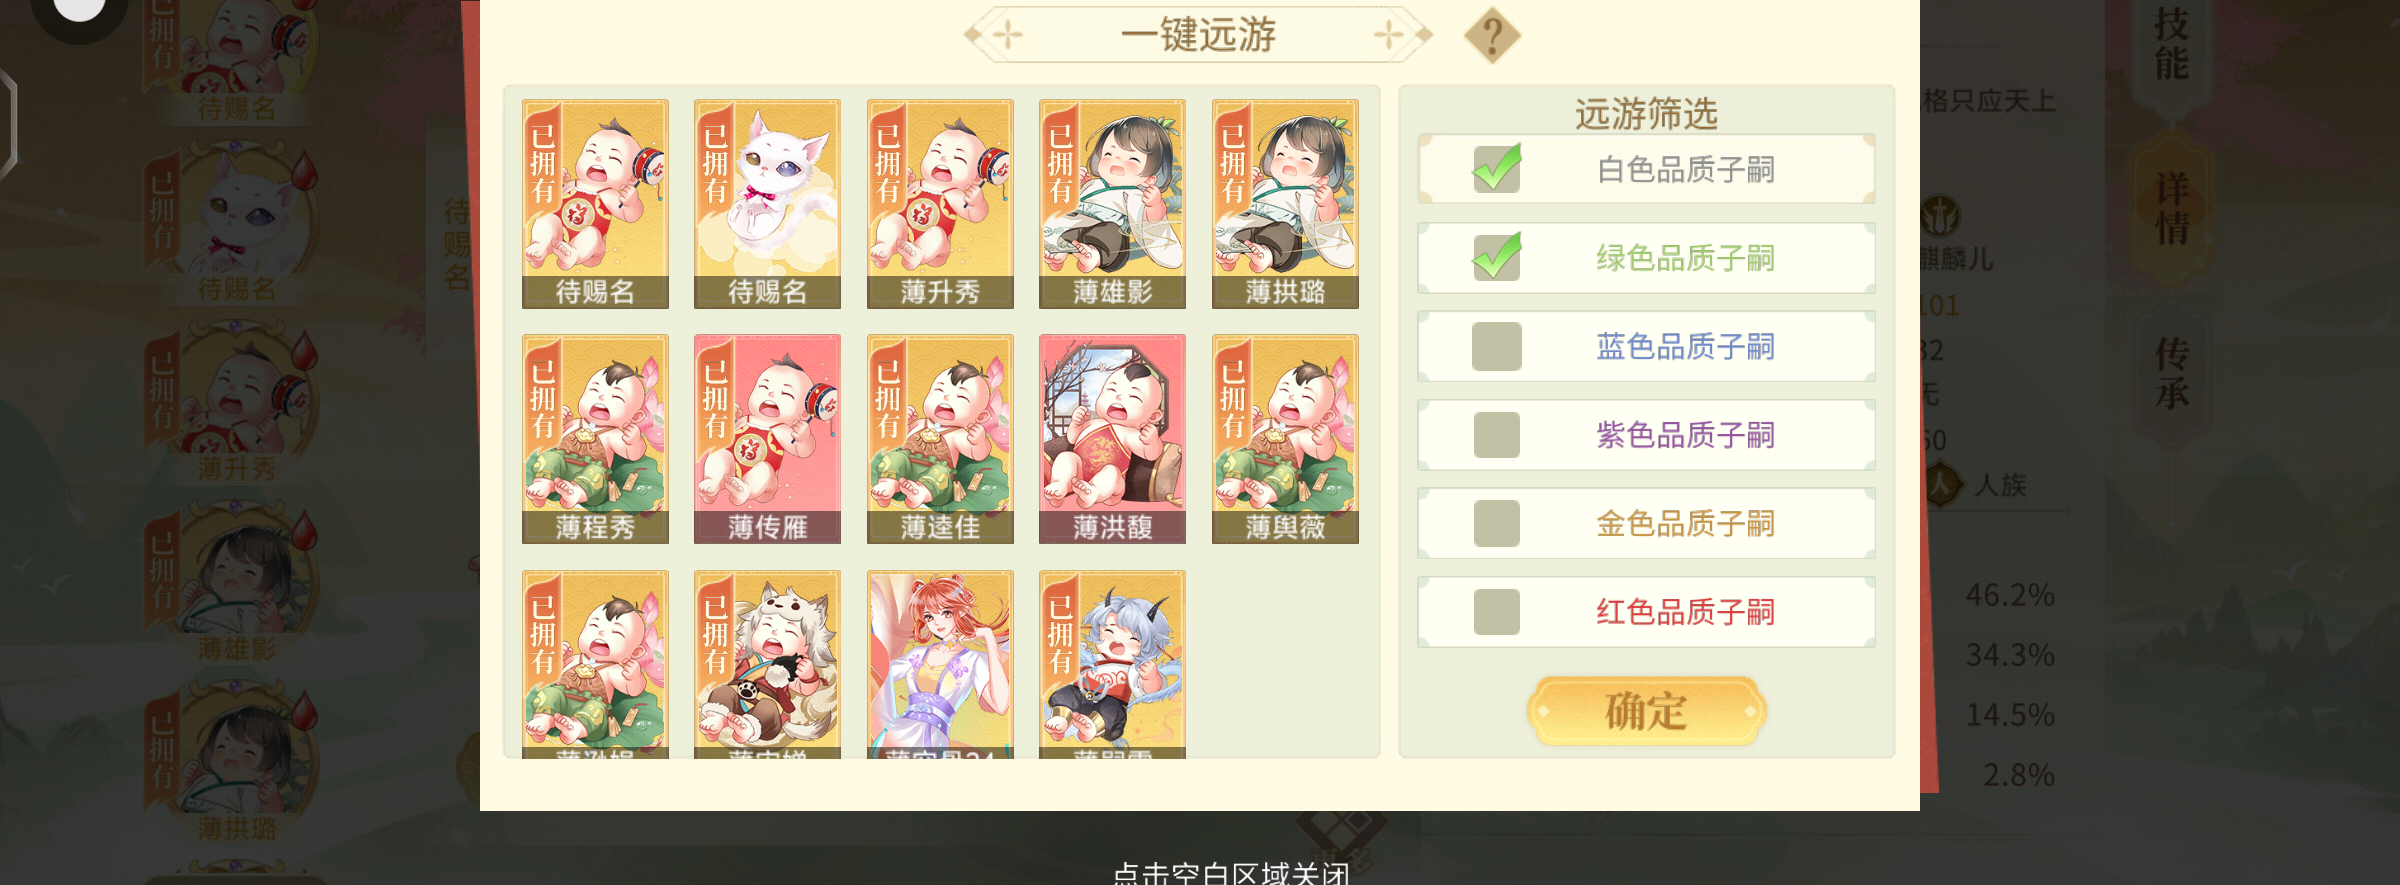
Task: Enable 红色品质子嗣 filter
Action: click(x=1497, y=611)
